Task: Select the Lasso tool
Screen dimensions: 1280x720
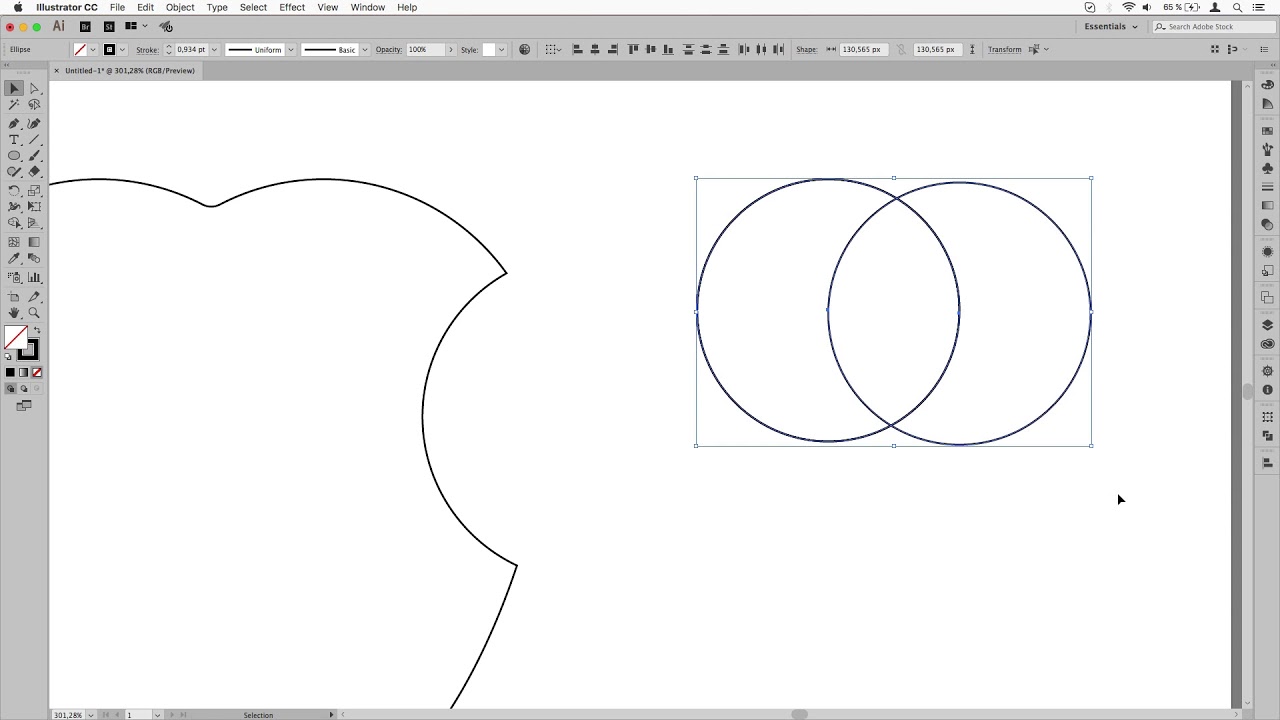Action: tap(34, 105)
